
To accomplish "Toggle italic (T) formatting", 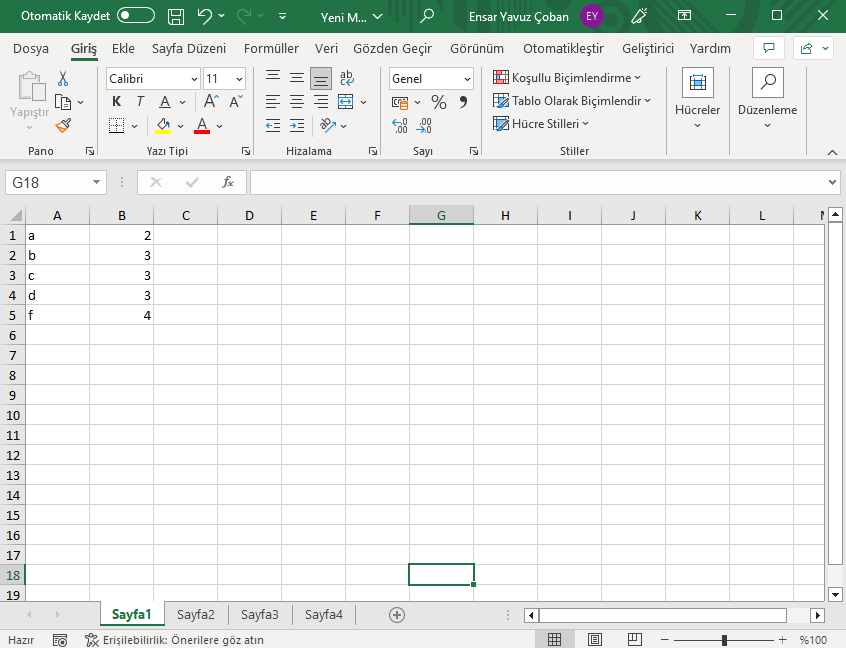I will pyautogui.click(x=140, y=101).
